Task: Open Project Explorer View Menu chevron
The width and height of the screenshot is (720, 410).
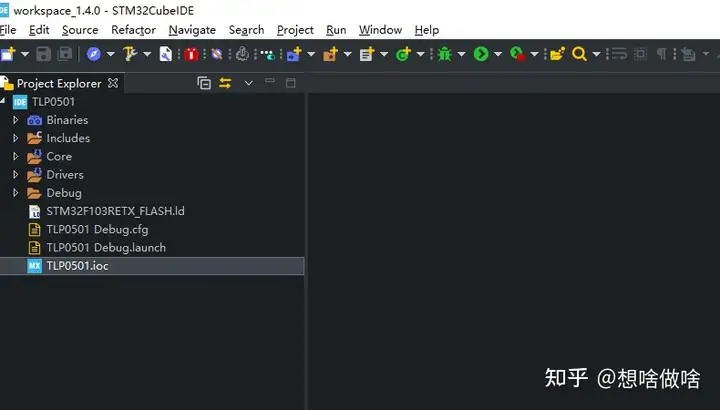Action: (x=248, y=83)
